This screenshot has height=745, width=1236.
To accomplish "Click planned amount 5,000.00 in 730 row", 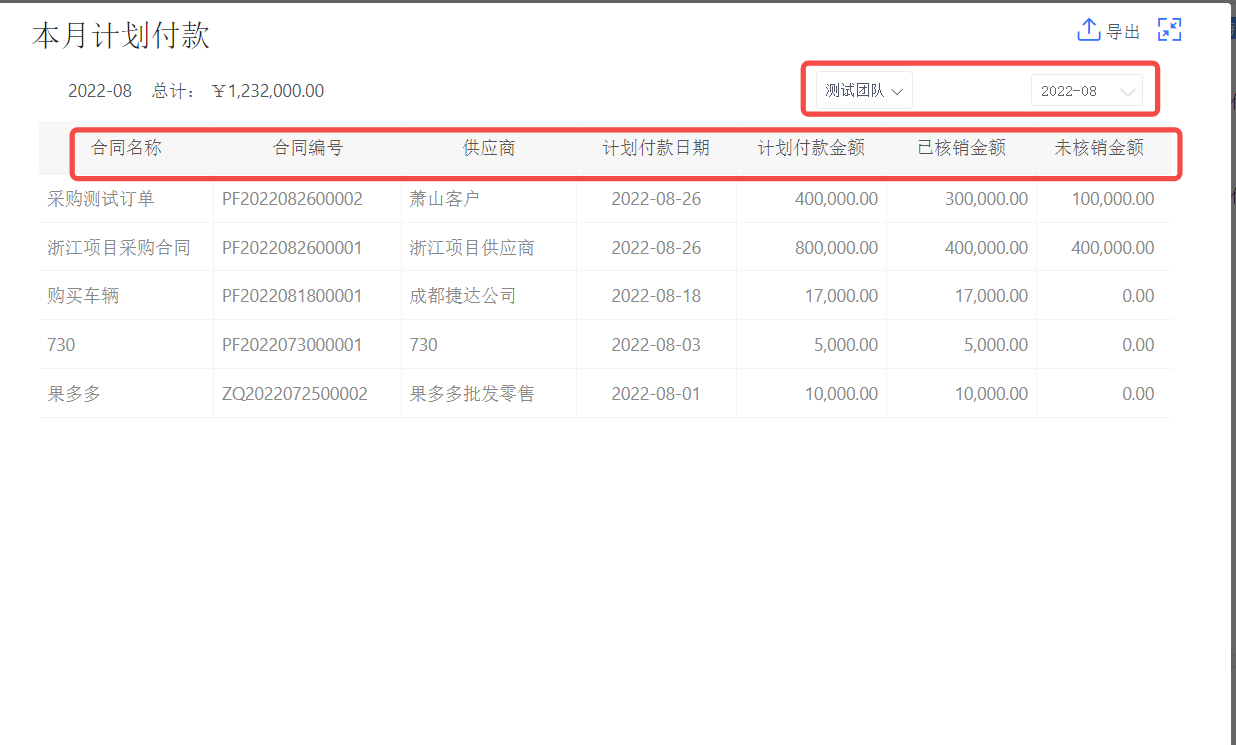I will click(x=846, y=345).
